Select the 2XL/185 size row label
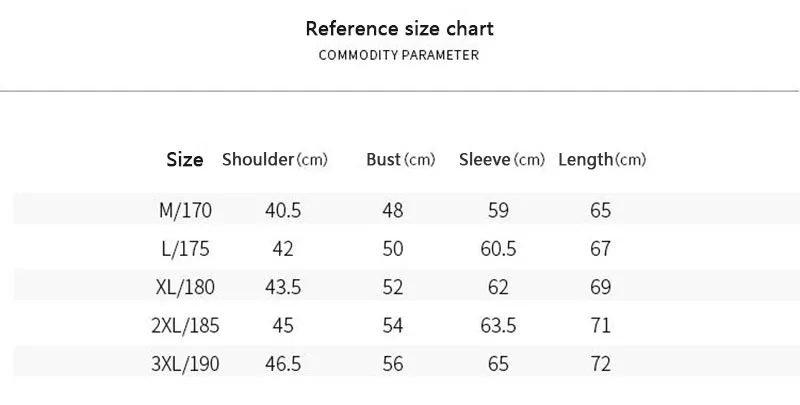The image size is (800, 405). [185, 325]
